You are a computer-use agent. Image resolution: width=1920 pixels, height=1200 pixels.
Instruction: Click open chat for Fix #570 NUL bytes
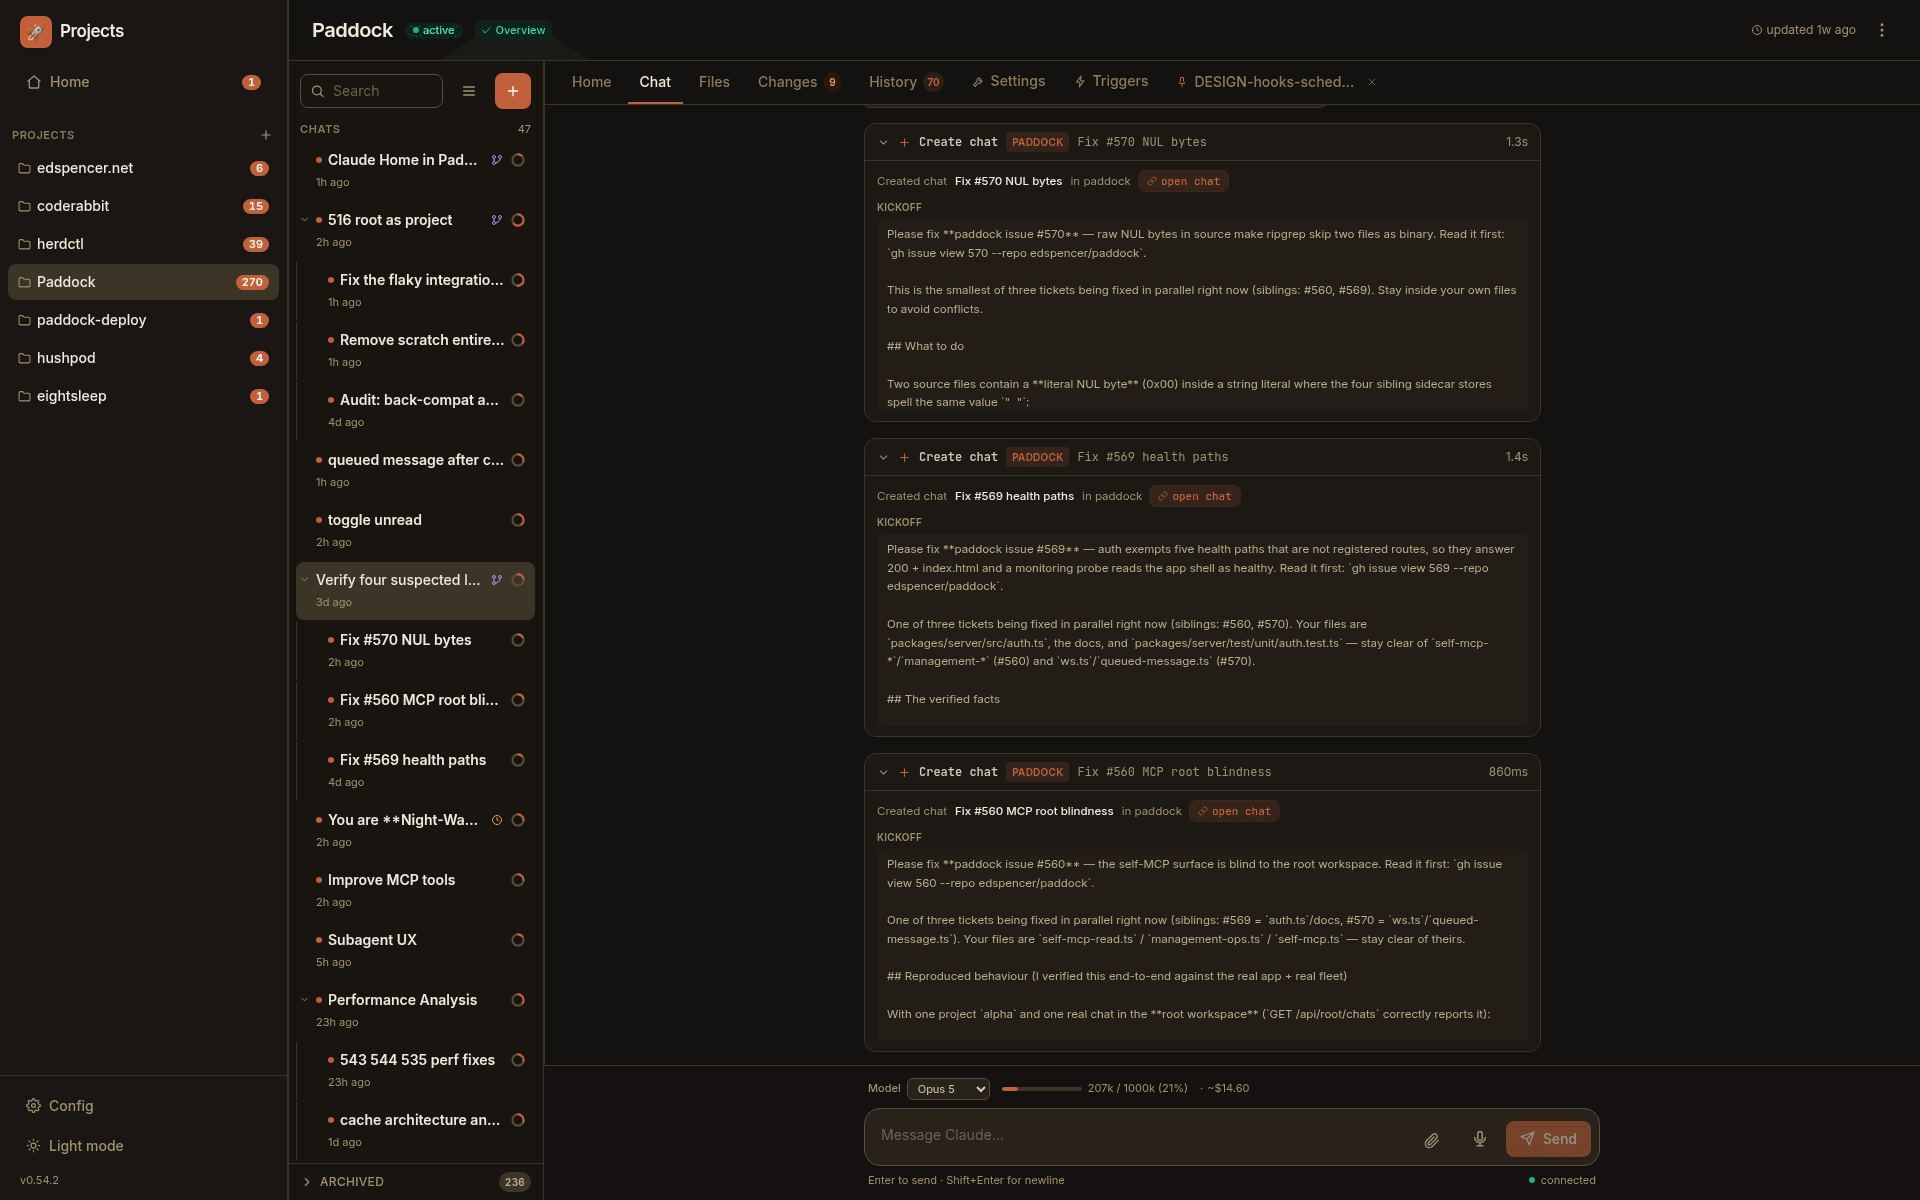point(1183,181)
